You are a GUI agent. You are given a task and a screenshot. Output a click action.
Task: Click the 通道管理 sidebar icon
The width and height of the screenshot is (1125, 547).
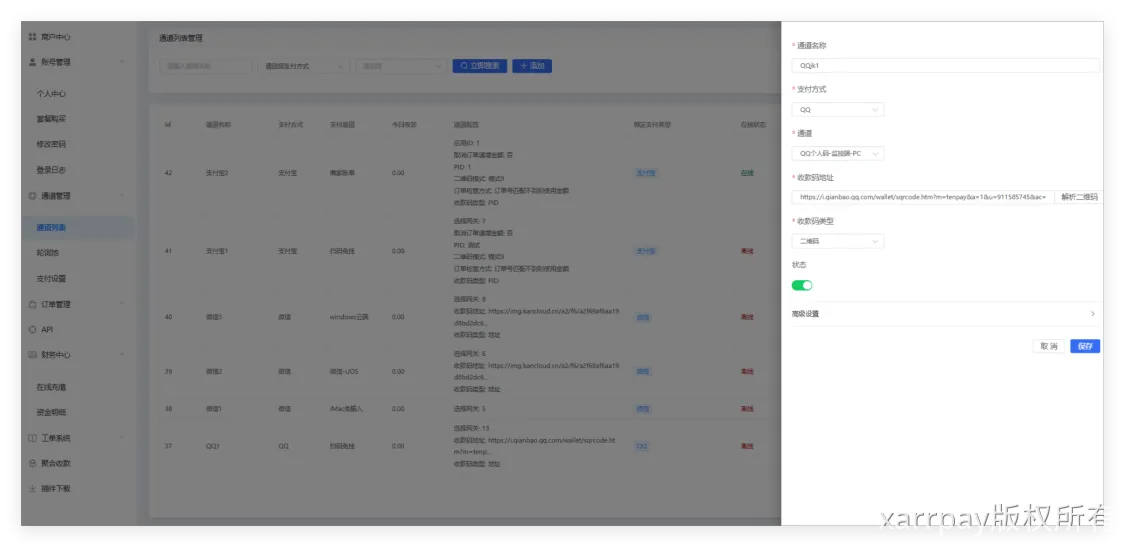click(32, 196)
